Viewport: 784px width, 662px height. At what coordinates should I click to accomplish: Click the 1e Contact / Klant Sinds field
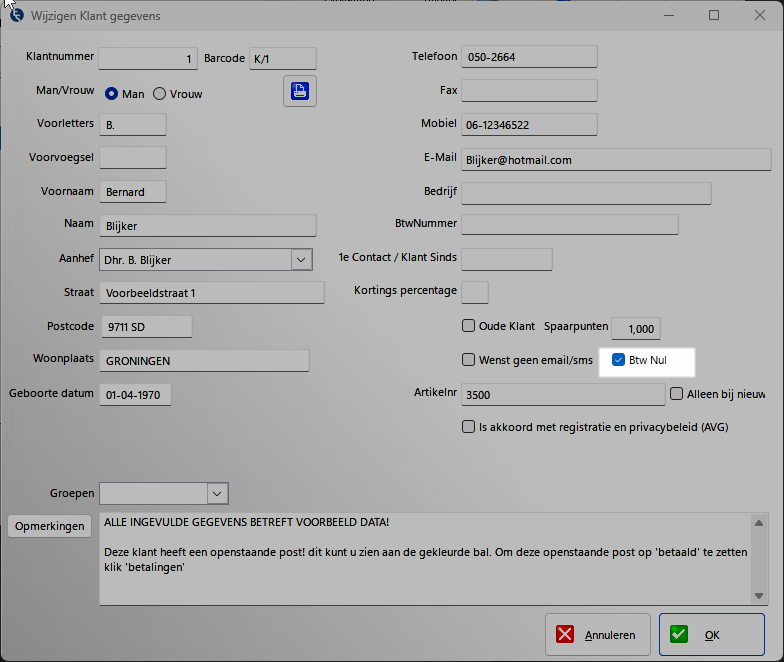[506, 260]
